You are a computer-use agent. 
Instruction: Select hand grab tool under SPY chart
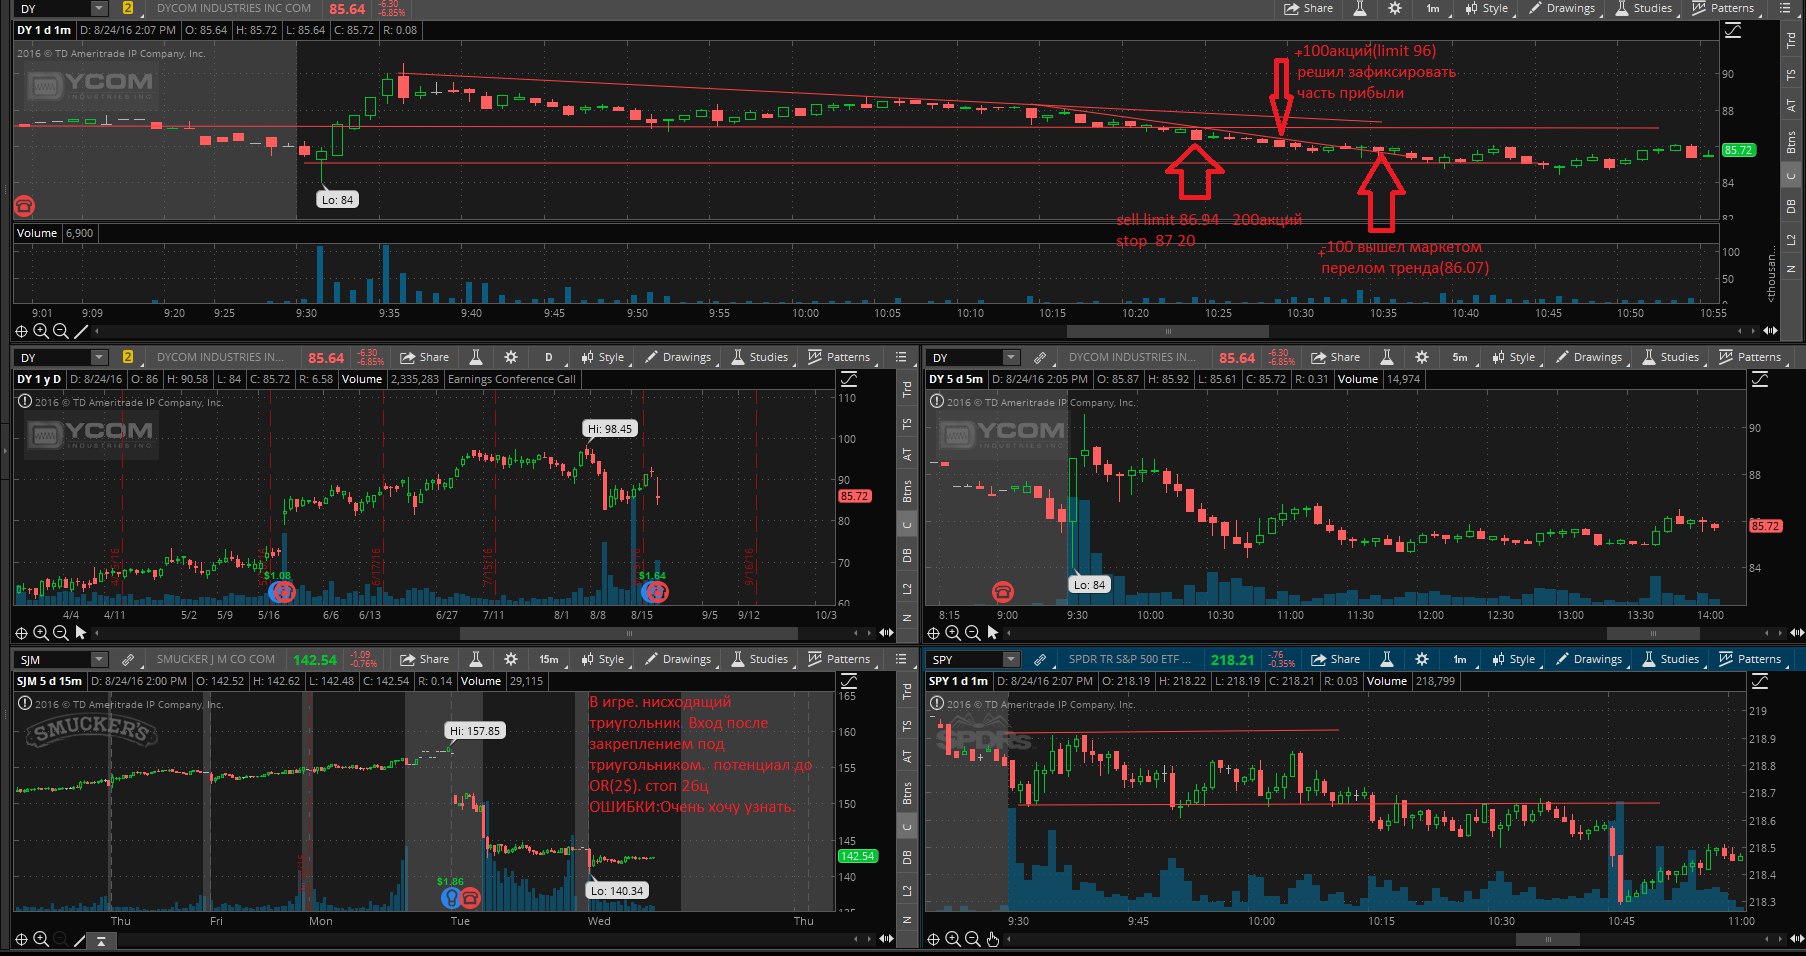point(992,939)
